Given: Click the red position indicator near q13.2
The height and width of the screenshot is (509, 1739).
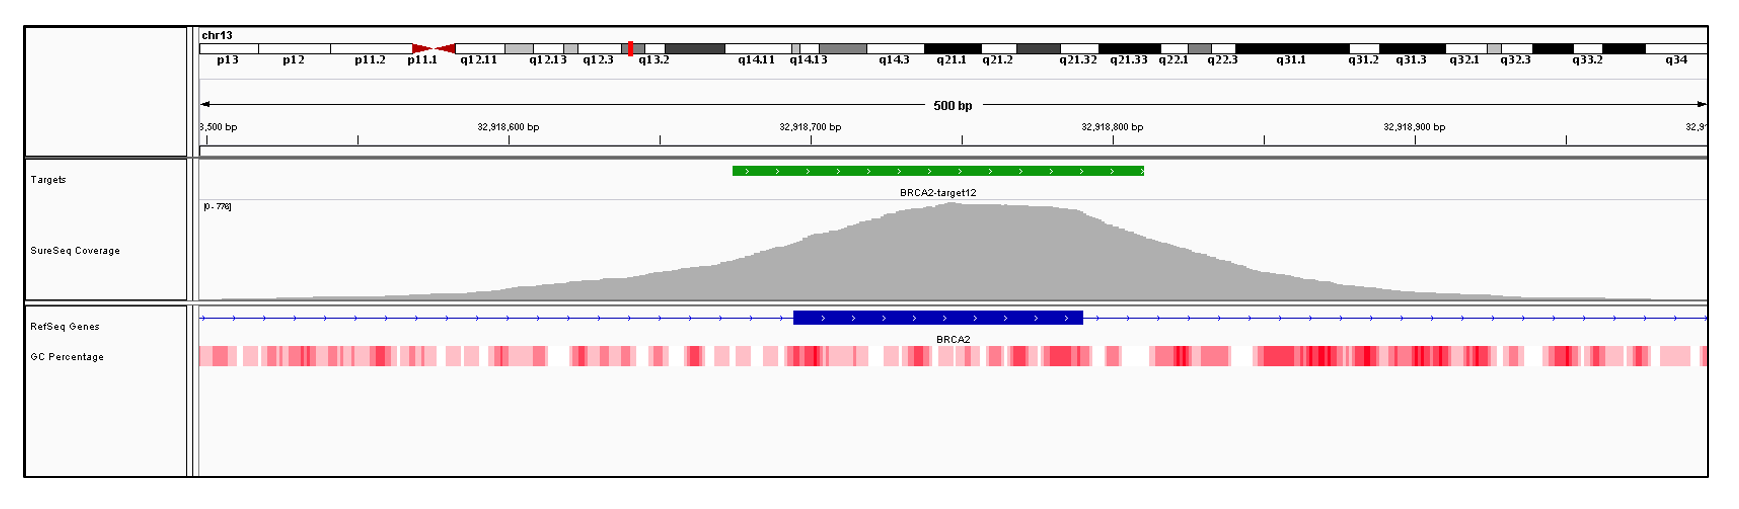Looking at the screenshot, I should pos(630,48).
